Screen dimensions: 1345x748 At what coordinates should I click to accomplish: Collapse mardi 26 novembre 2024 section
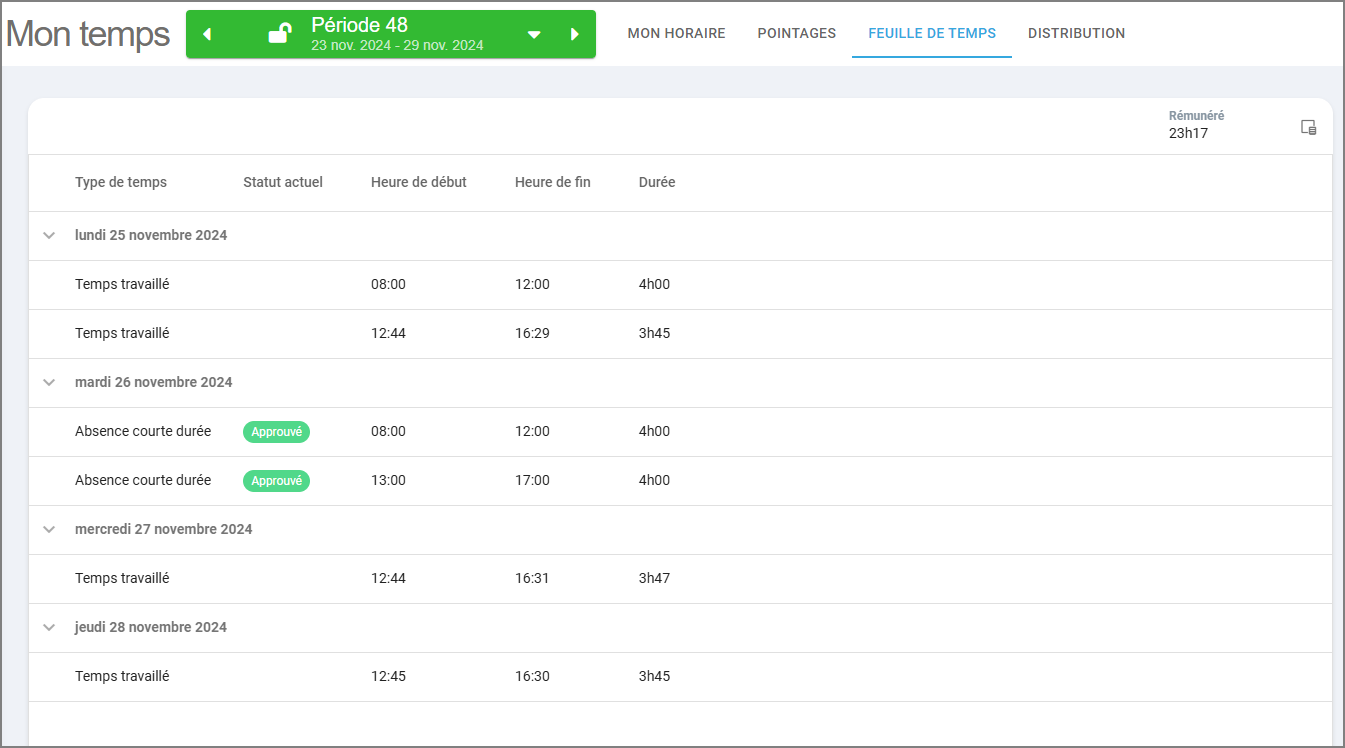(x=49, y=383)
